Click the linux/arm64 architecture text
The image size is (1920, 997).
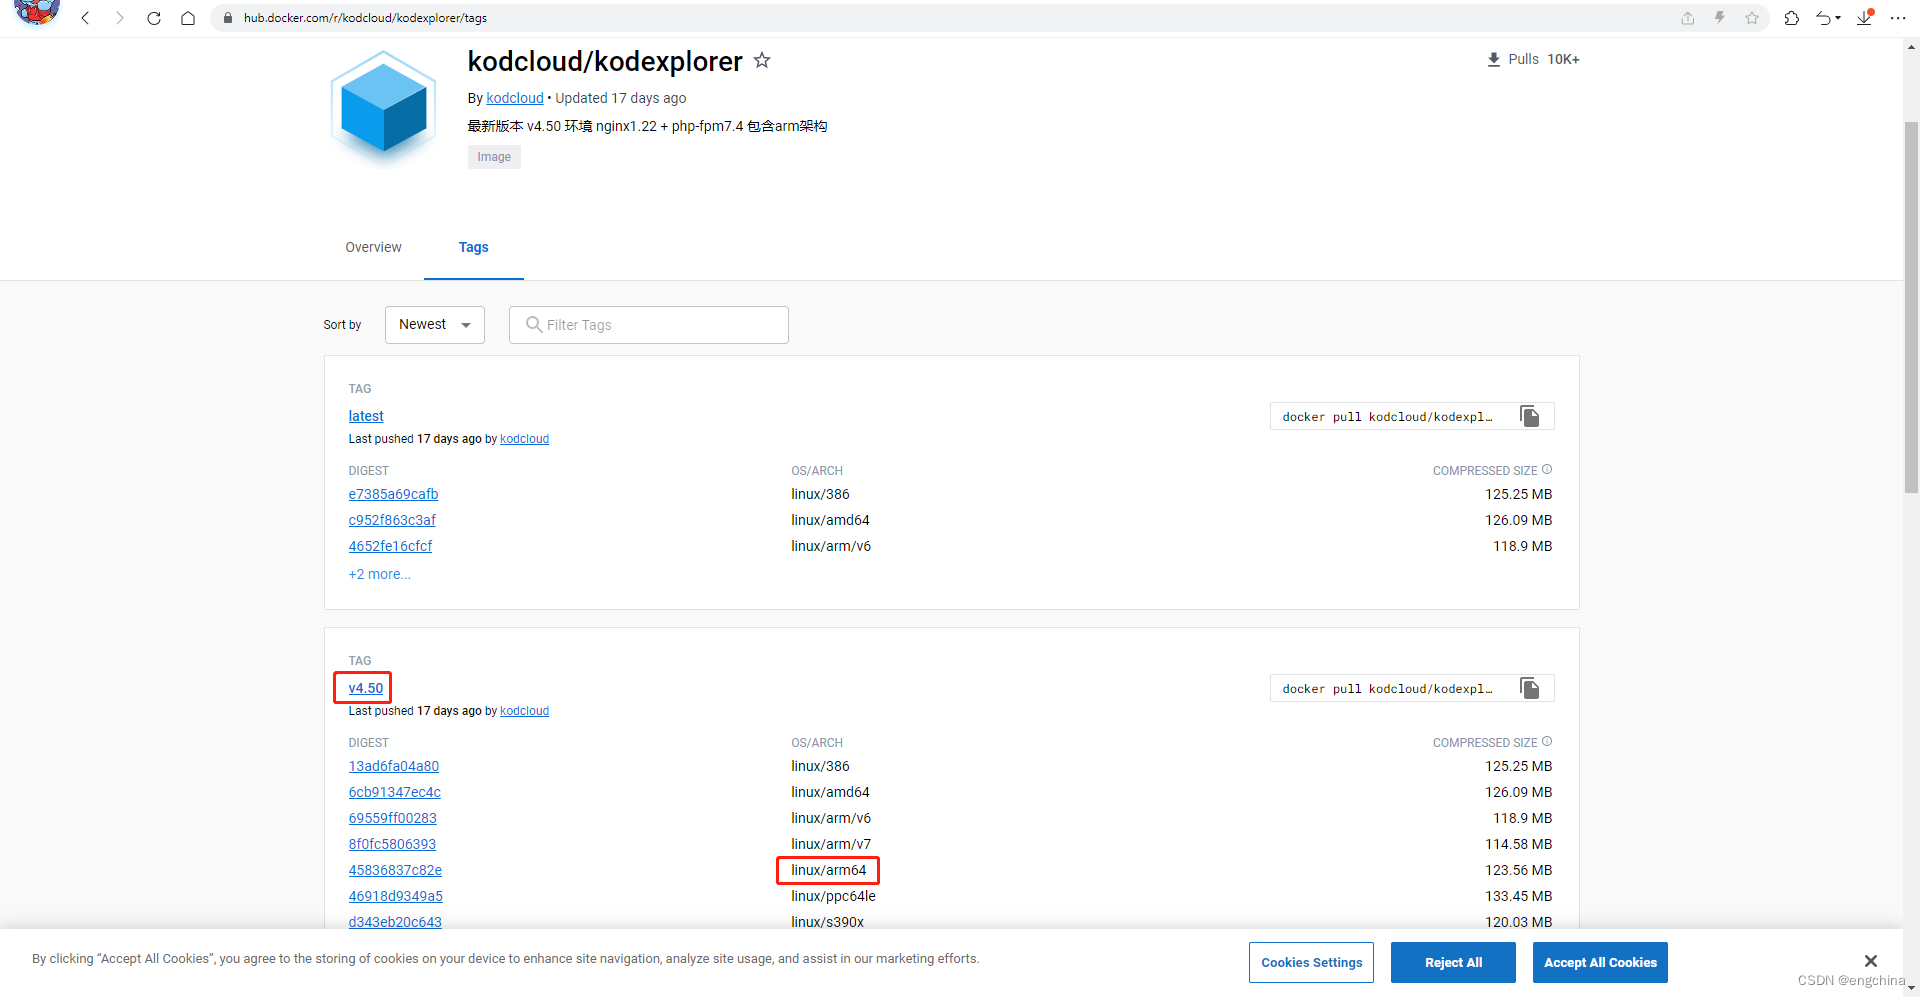coord(829,870)
